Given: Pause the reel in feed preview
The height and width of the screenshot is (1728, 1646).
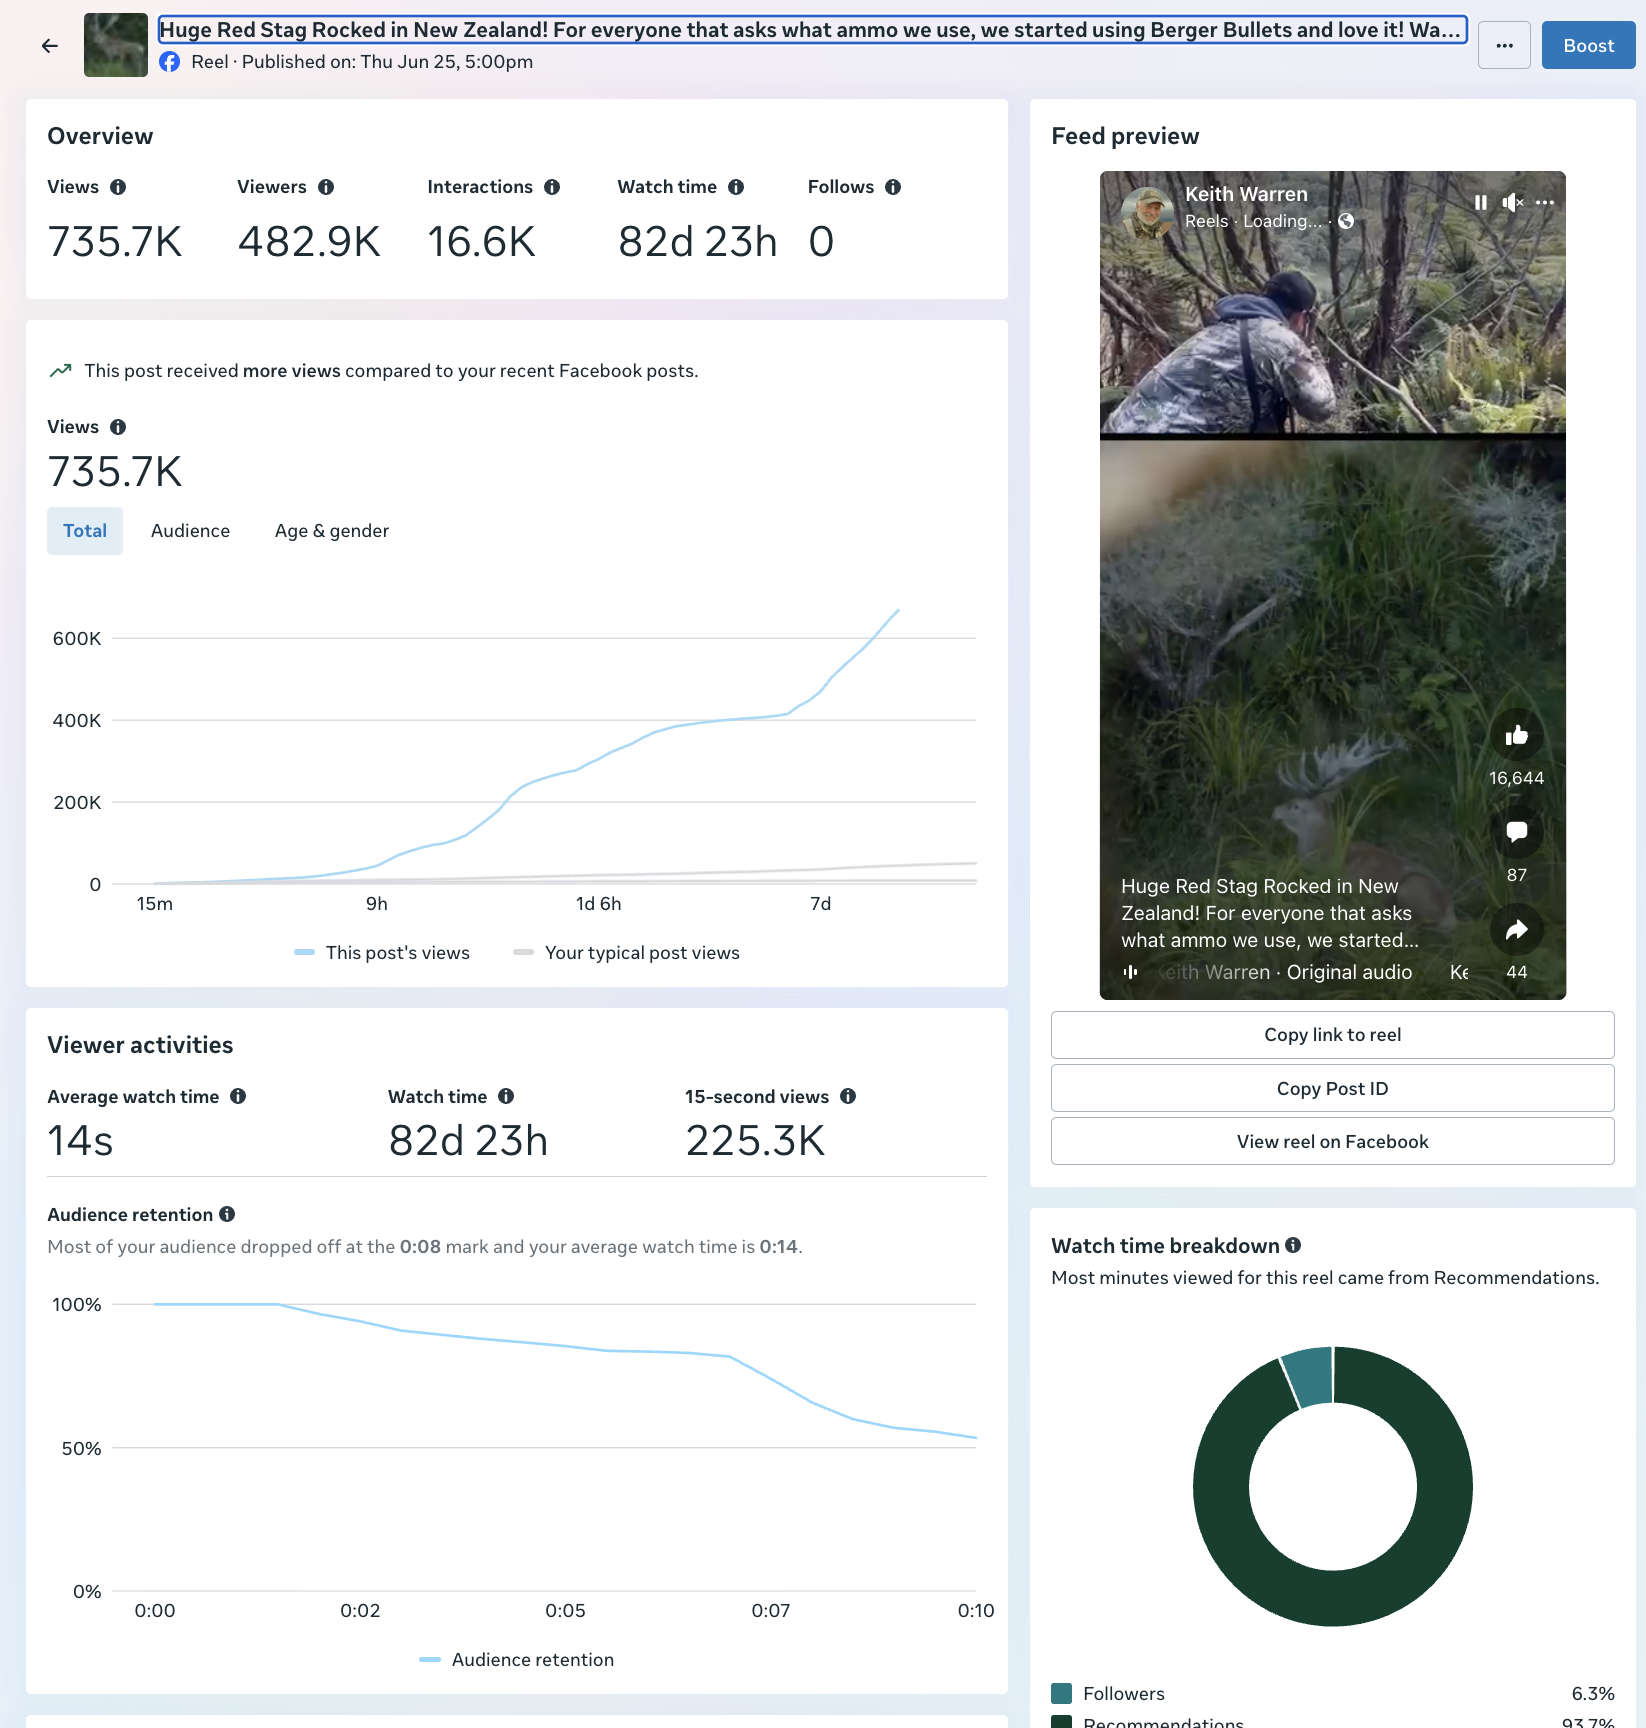Looking at the screenshot, I should 1481,202.
